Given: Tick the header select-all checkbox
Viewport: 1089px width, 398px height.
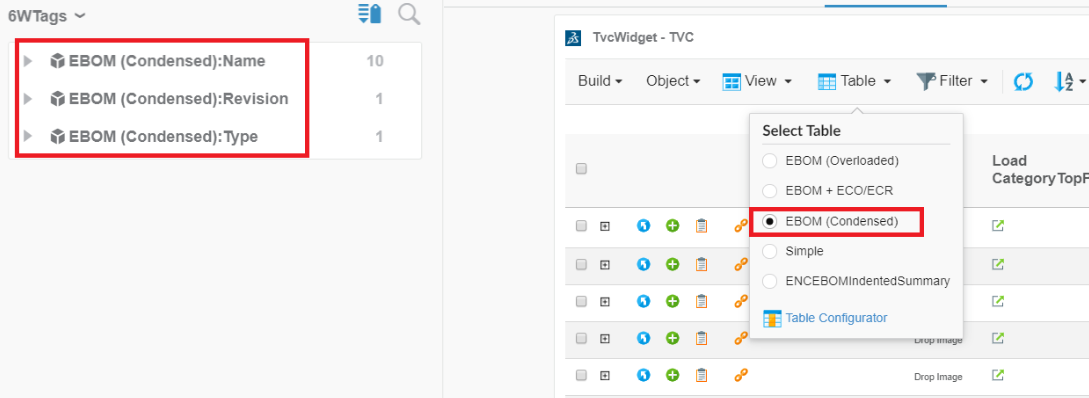Looking at the screenshot, I should (582, 169).
